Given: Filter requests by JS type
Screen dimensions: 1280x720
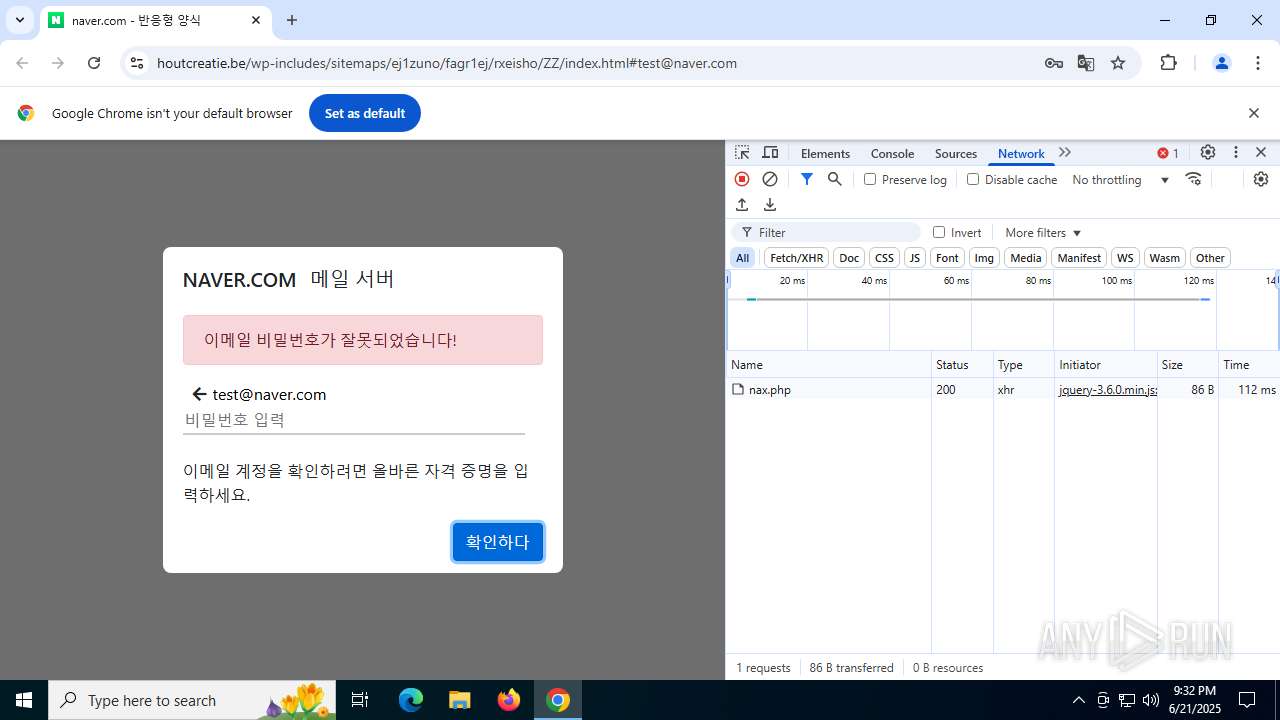Looking at the screenshot, I should (x=914, y=258).
